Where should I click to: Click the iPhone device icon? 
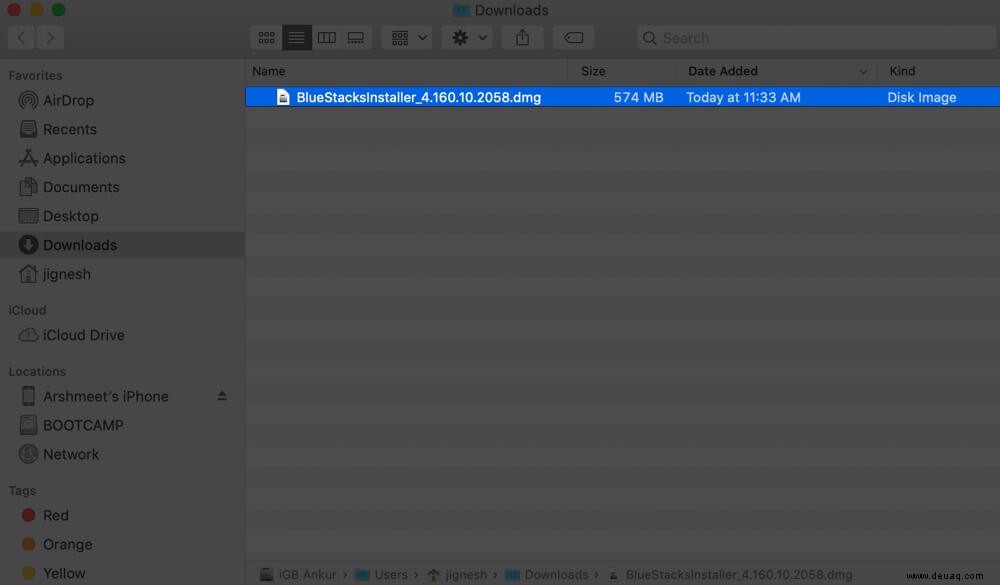(x=28, y=396)
